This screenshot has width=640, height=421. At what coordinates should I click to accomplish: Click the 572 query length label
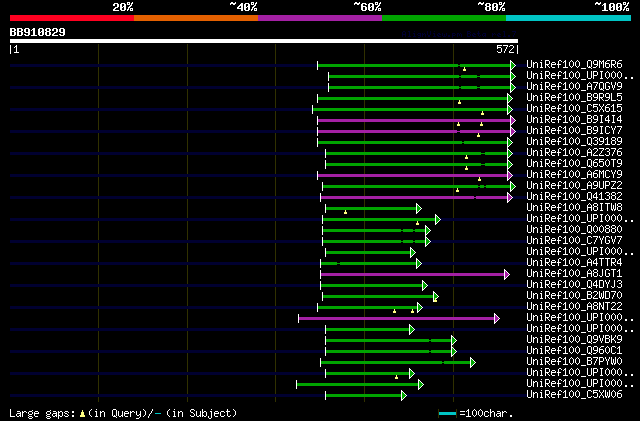click(505, 49)
